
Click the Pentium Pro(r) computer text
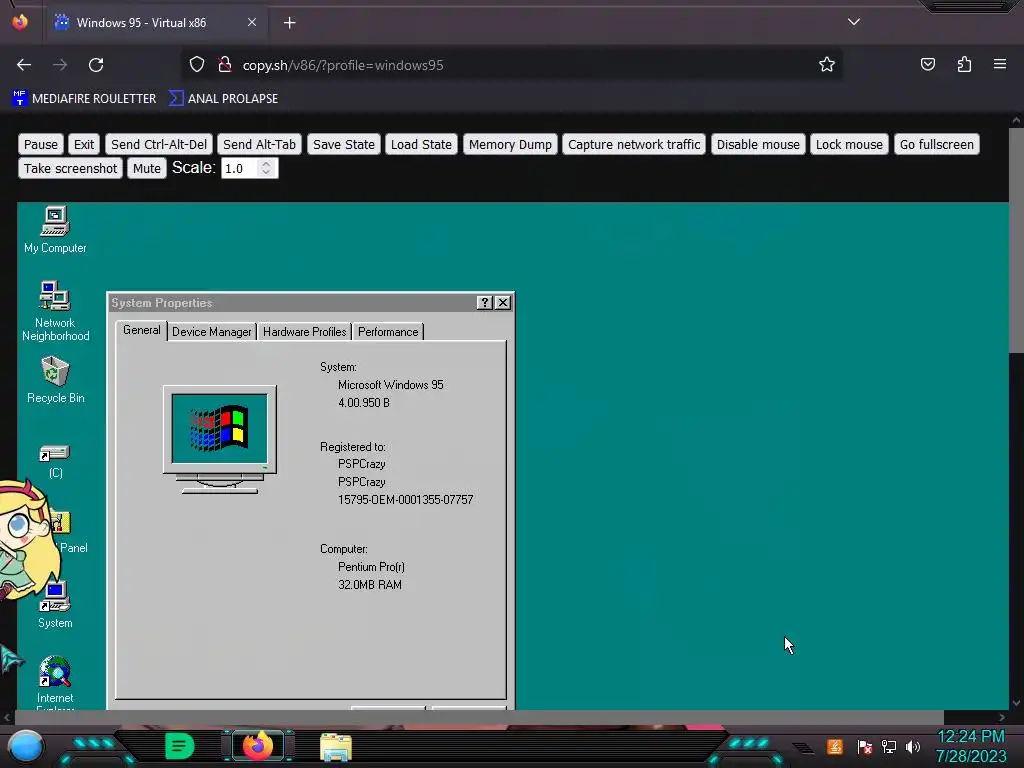point(371,567)
